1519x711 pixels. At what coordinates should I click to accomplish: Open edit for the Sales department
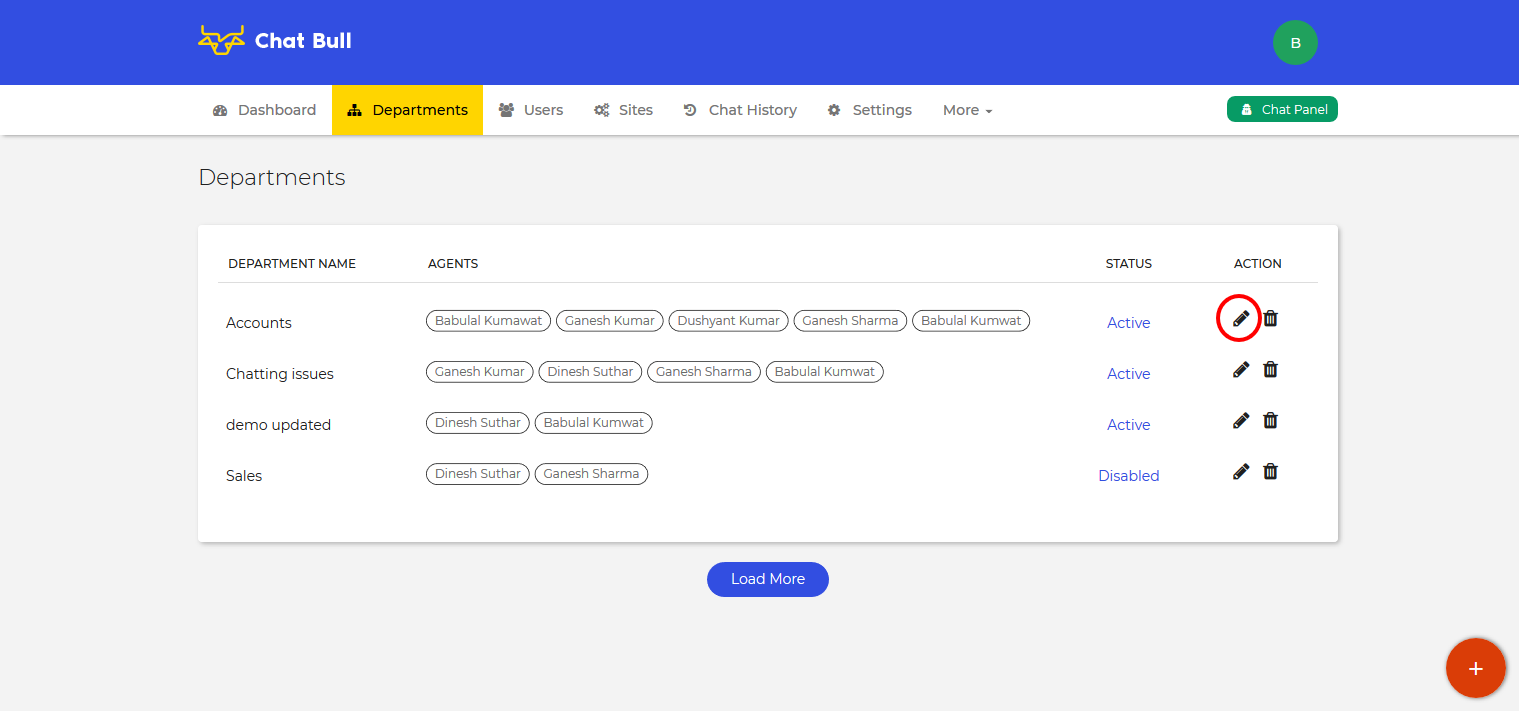click(x=1241, y=471)
